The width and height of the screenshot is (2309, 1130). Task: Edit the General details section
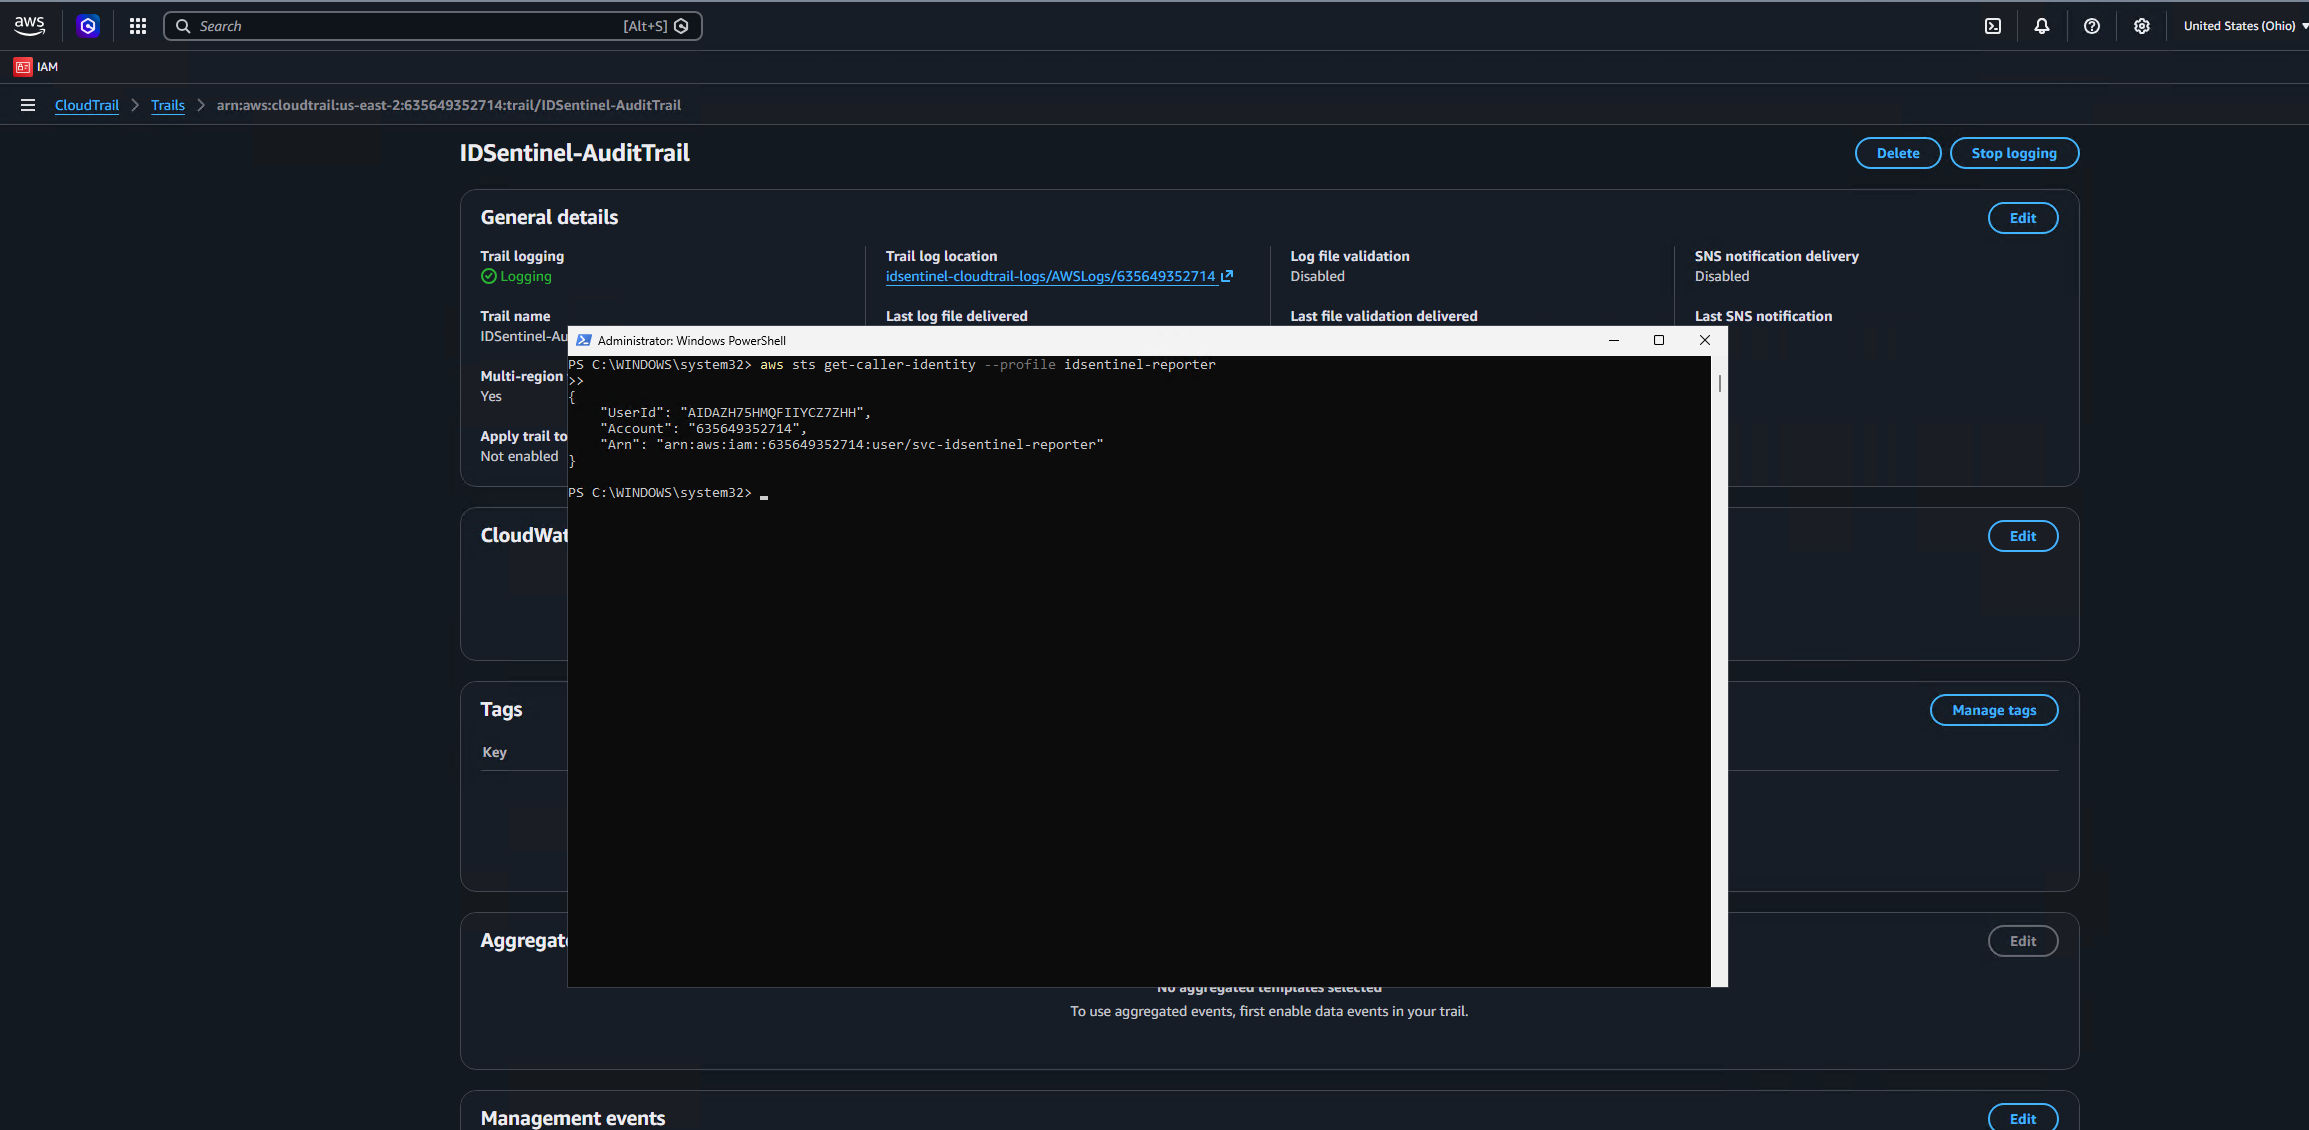pos(2023,218)
